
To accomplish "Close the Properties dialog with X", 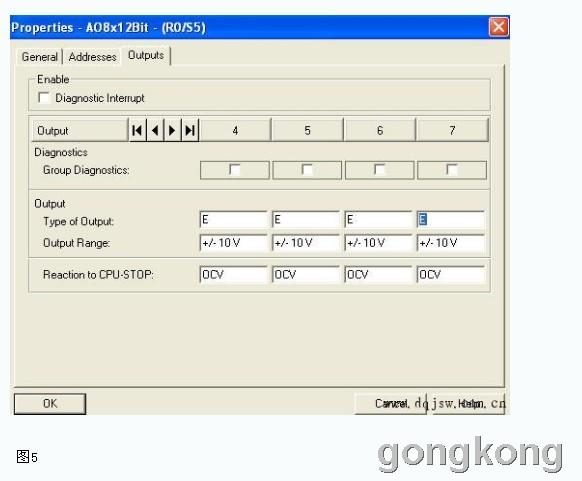I will click(x=498, y=27).
